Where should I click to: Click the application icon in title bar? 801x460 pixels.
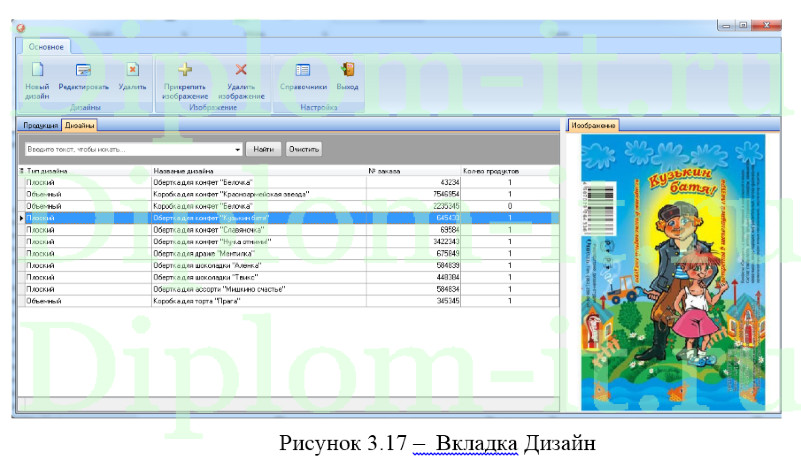pos(20,28)
